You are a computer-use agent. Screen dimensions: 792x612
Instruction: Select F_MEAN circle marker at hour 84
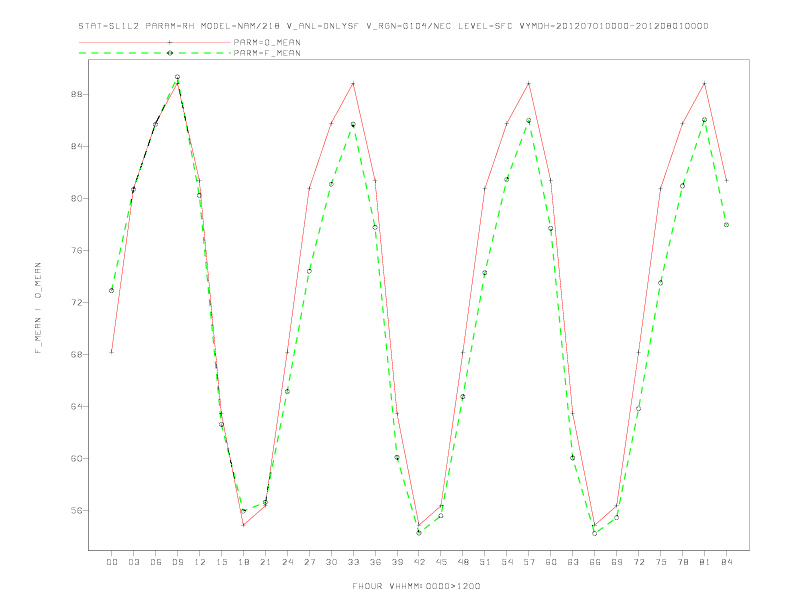[726, 225]
